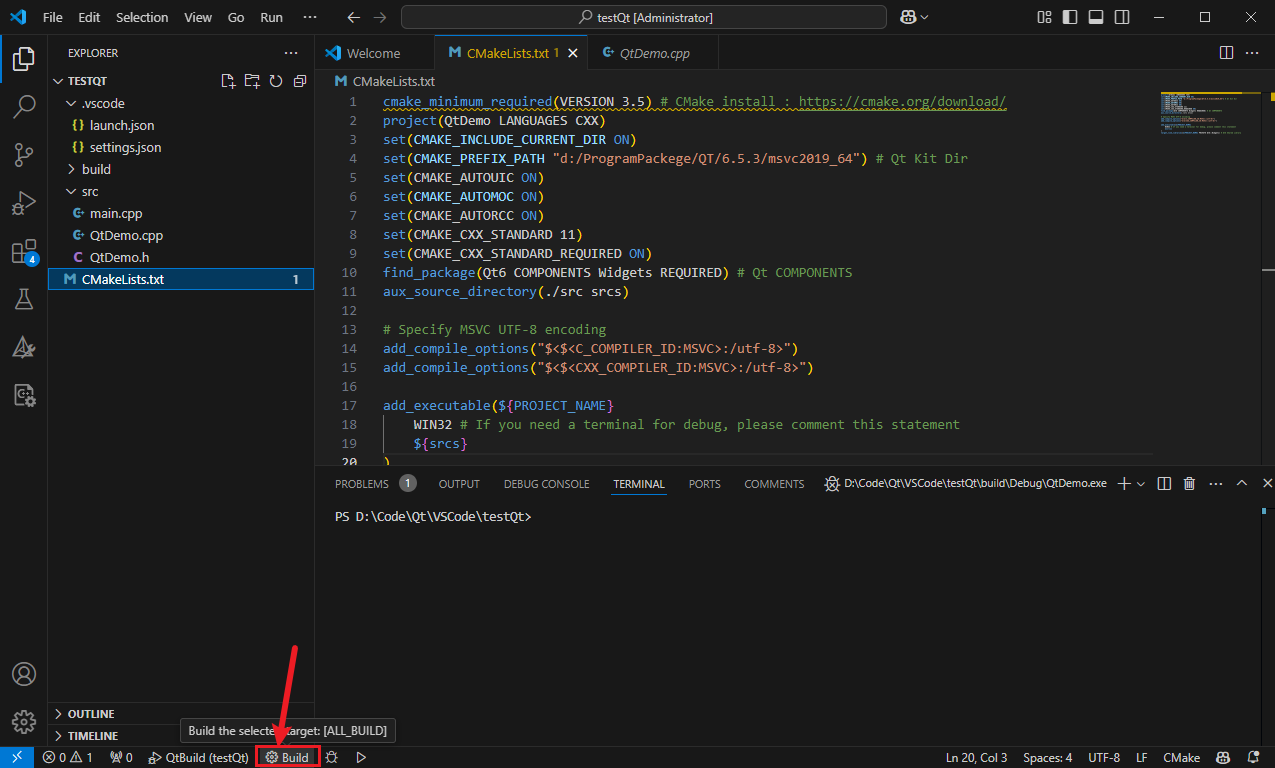Open the Selection menu
Image resolution: width=1275 pixels, height=768 pixels.
pos(142,17)
